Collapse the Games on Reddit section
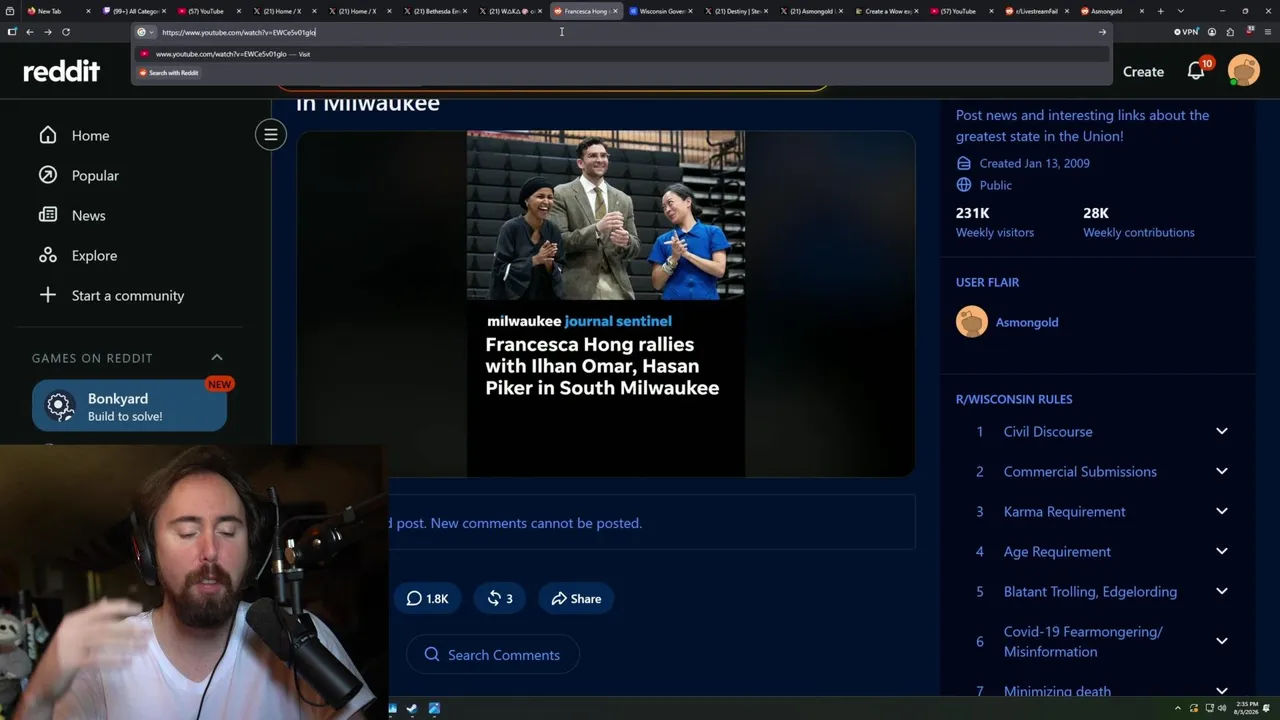The height and width of the screenshot is (720, 1280). tap(217, 357)
